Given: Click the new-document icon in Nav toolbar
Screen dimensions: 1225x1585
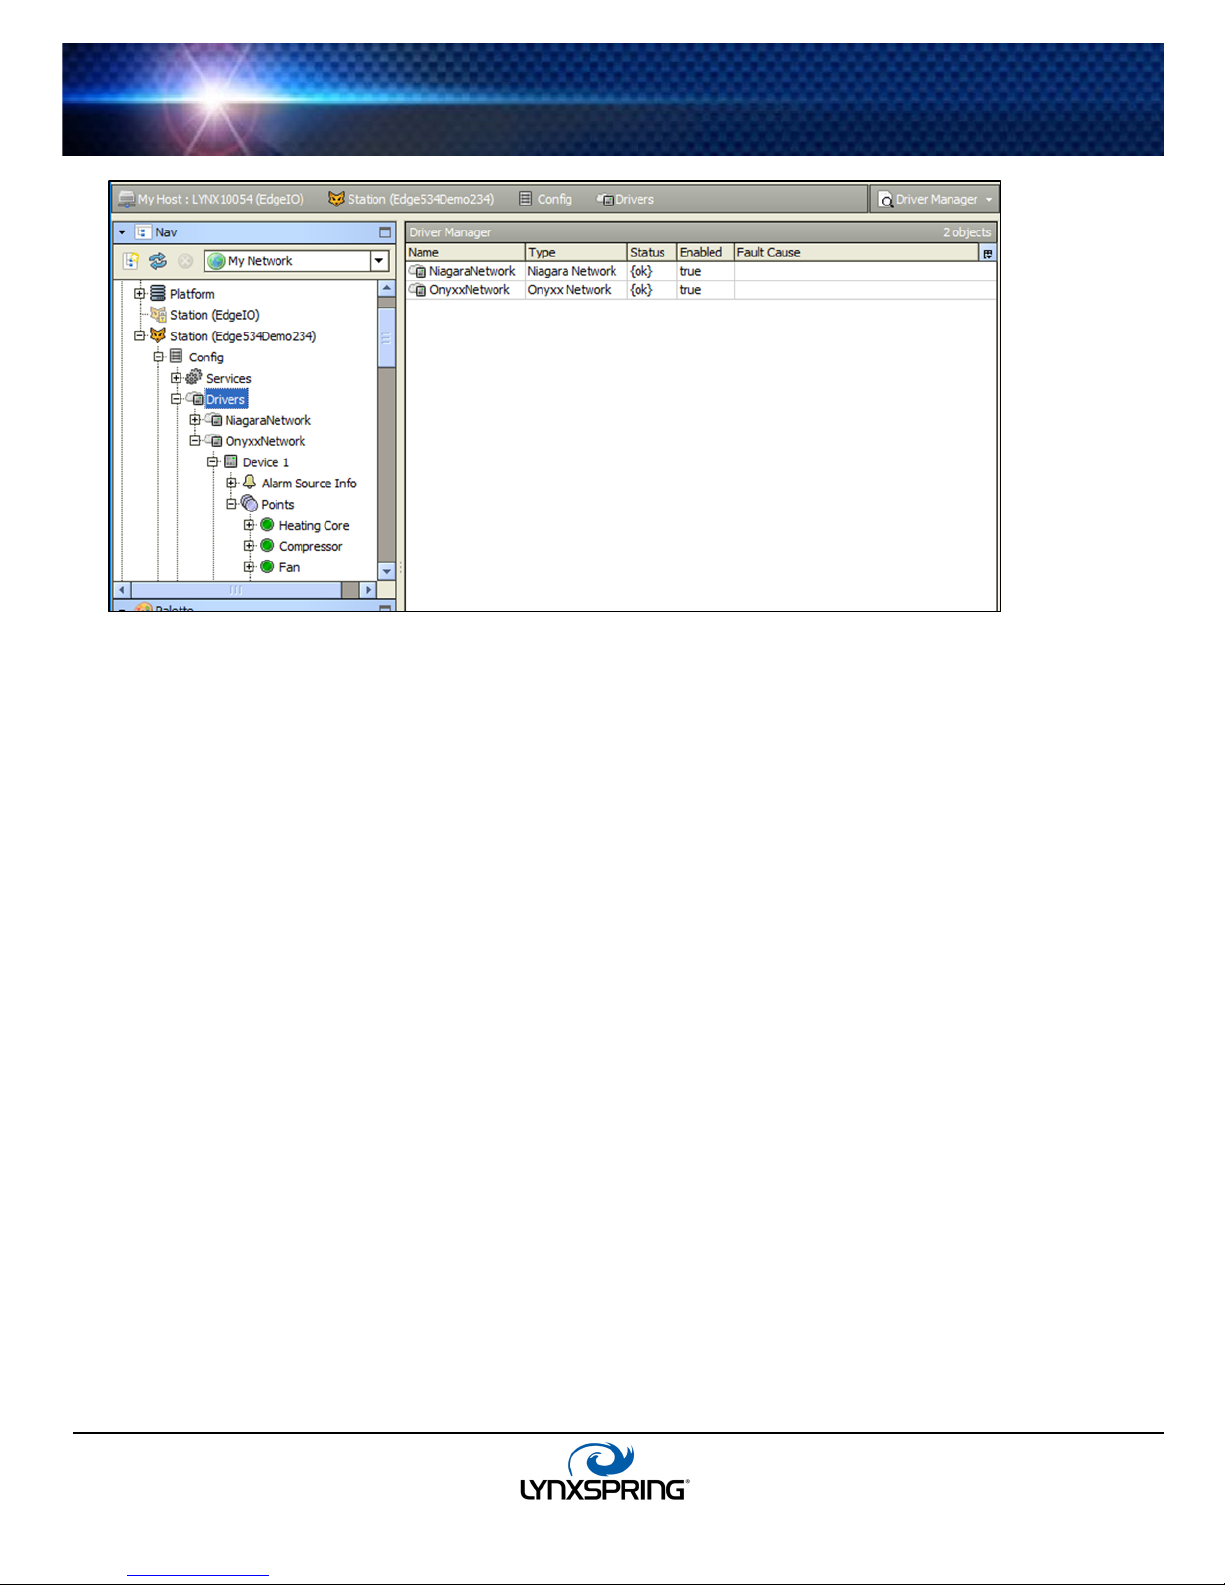Looking at the screenshot, I should point(131,261).
